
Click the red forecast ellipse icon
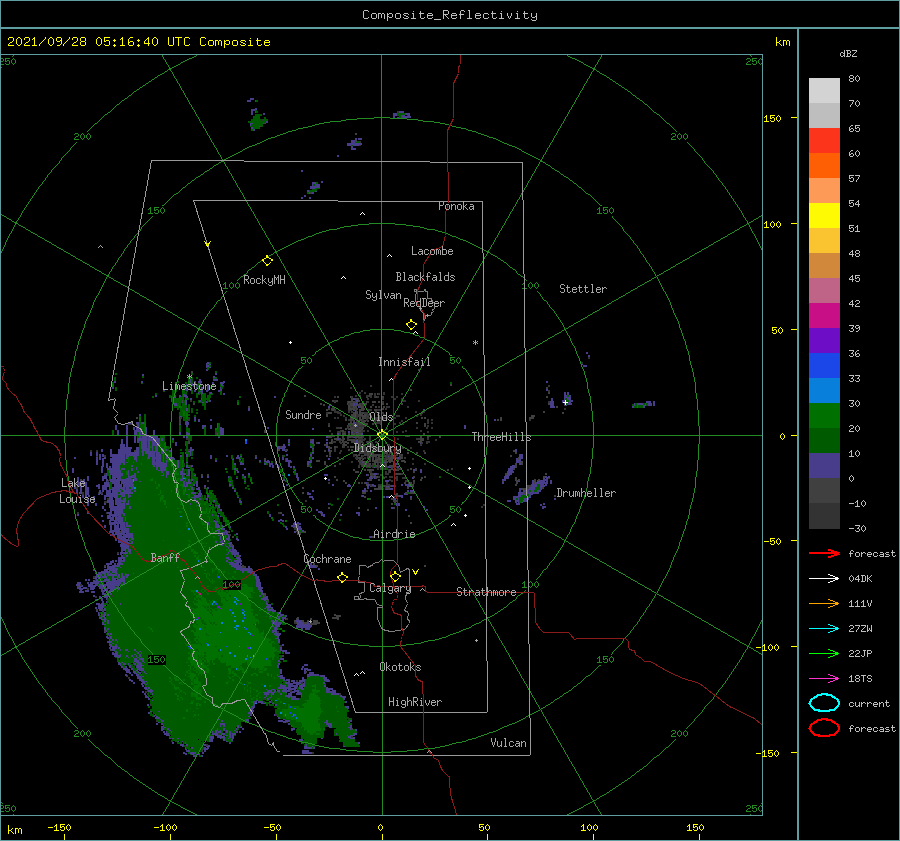pos(824,728)
